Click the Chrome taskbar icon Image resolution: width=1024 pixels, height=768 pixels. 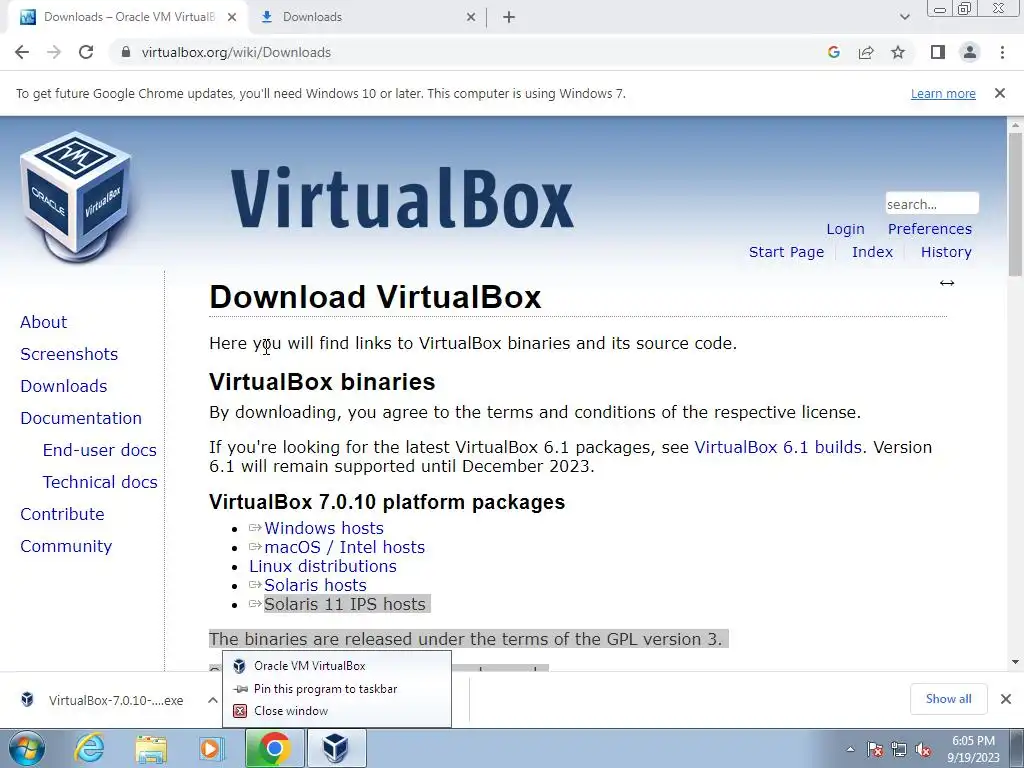tap(274, 748)
